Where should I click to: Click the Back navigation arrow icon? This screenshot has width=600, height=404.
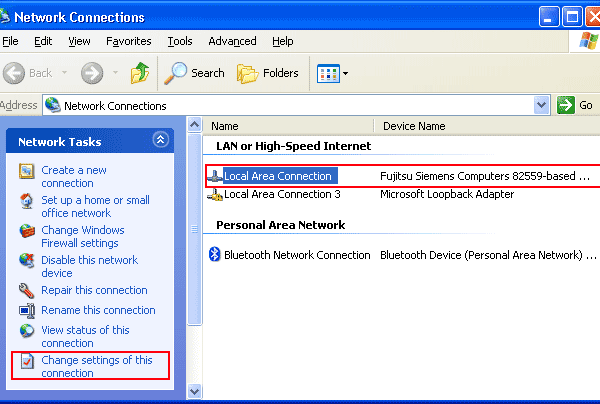pos(15,73)
